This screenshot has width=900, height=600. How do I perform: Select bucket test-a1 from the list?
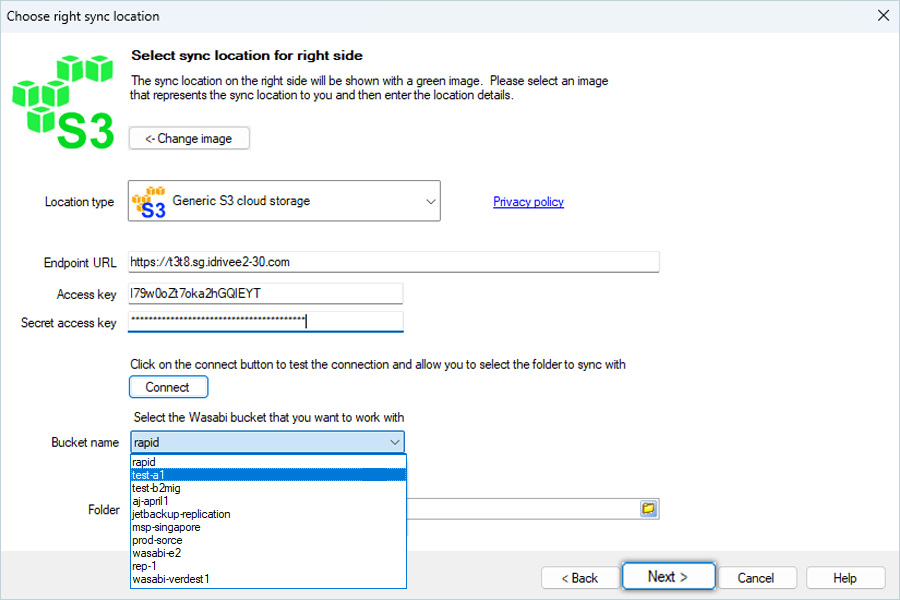point(268,475)
